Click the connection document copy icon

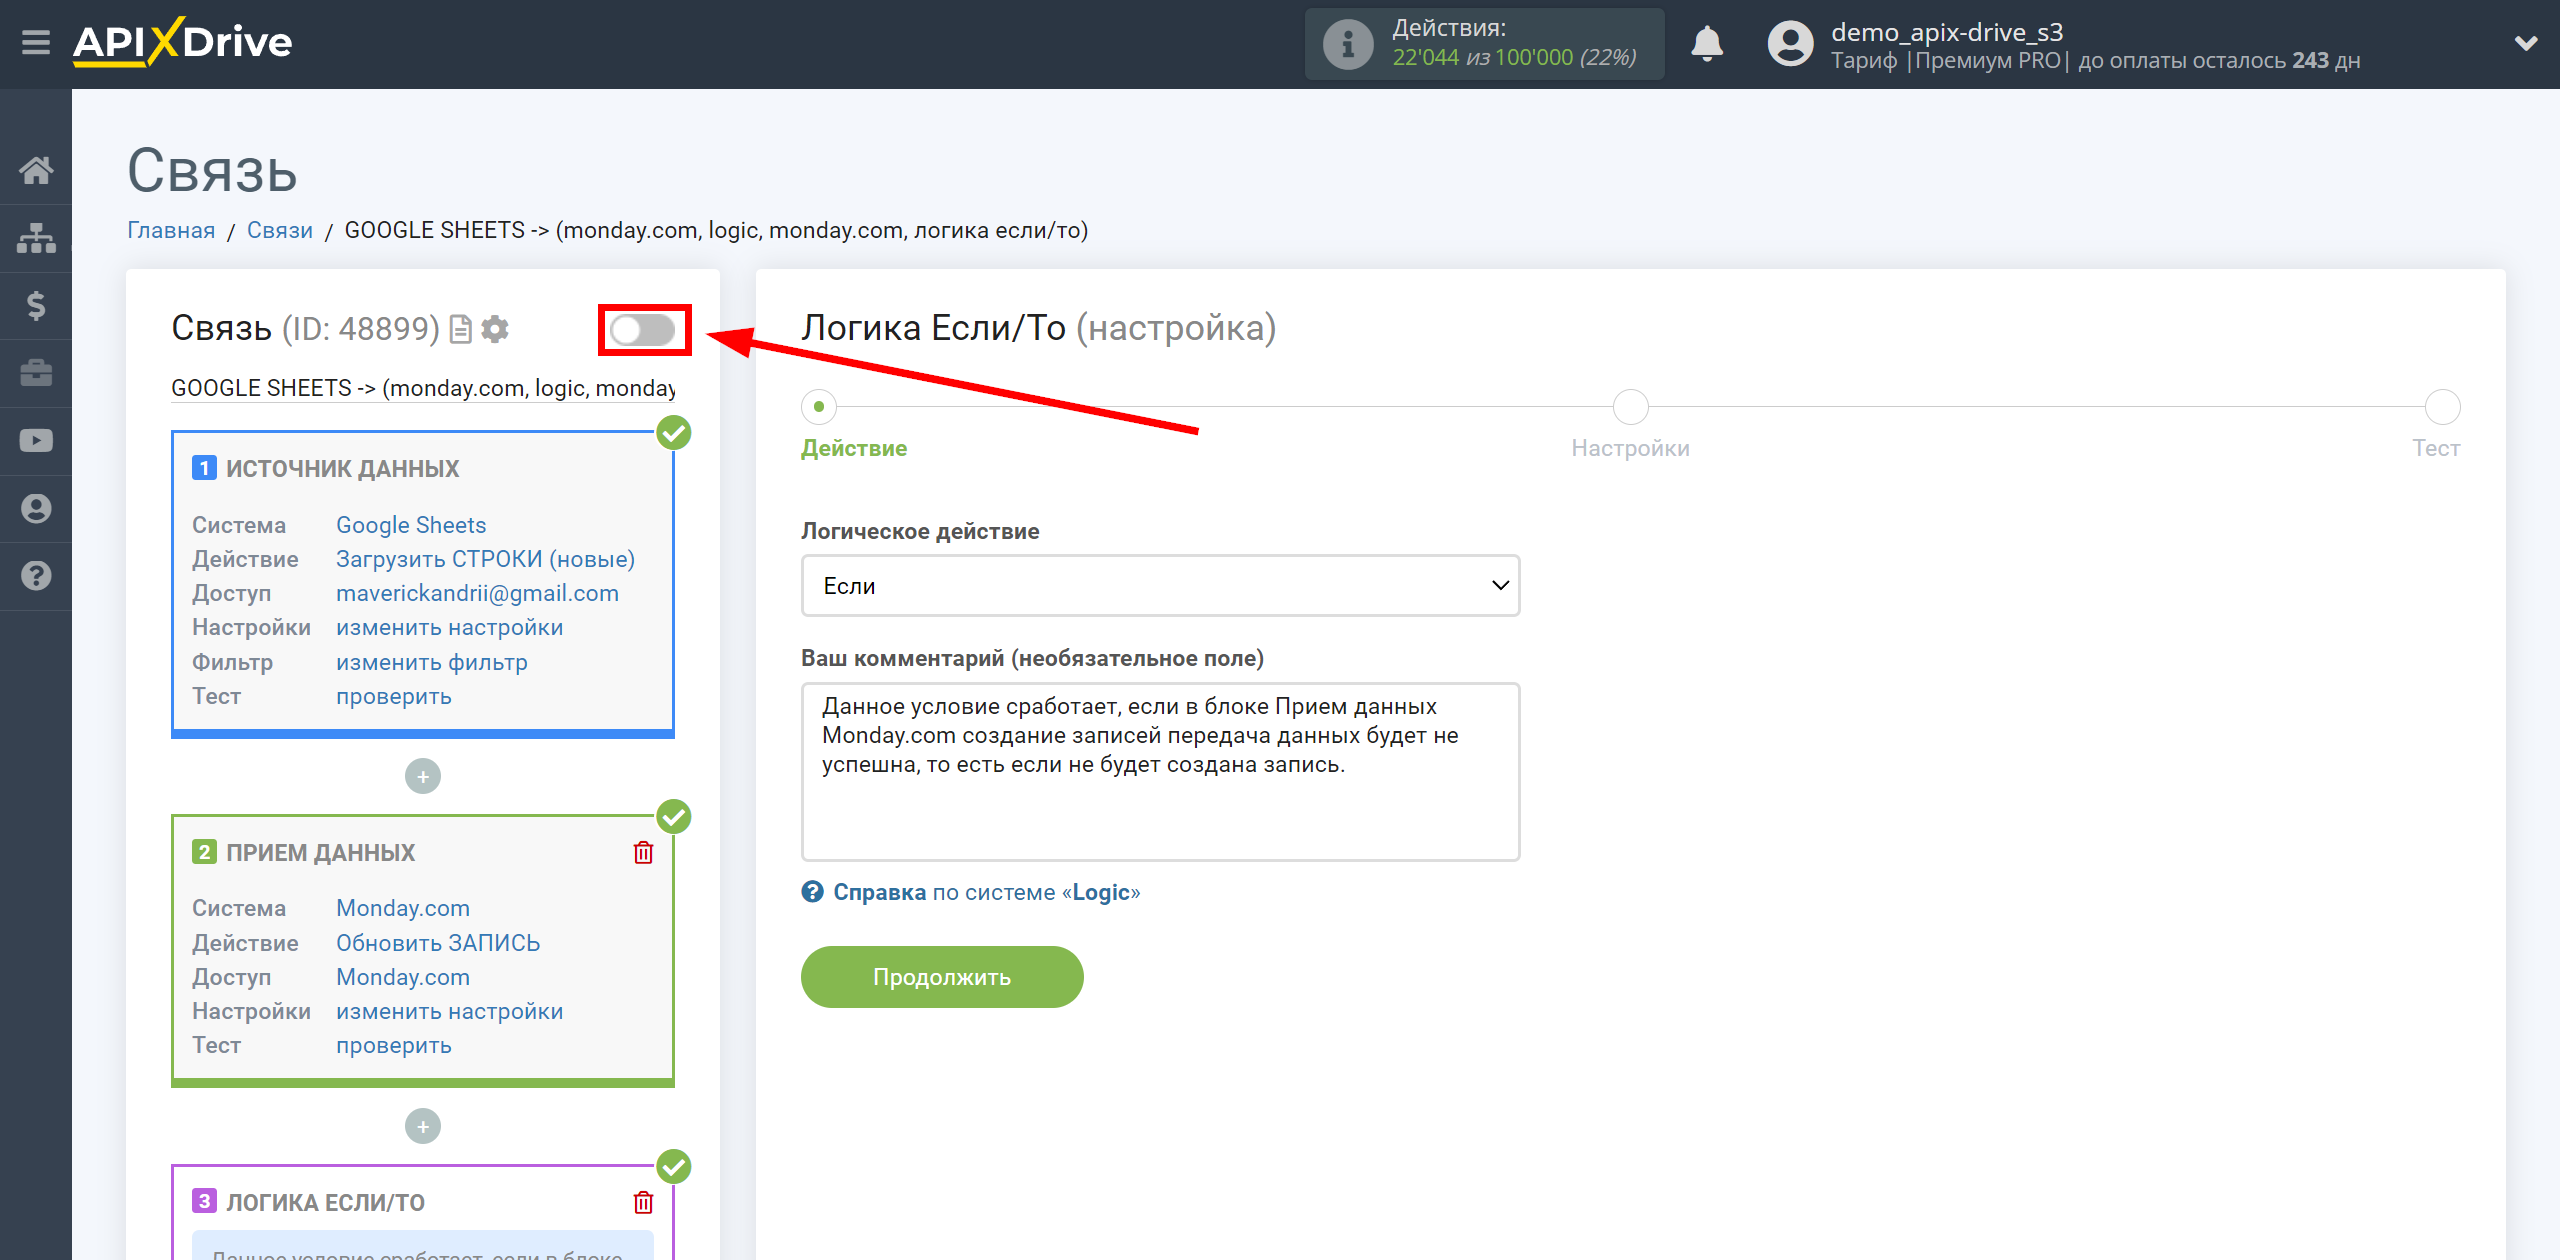tap(460, 329)
